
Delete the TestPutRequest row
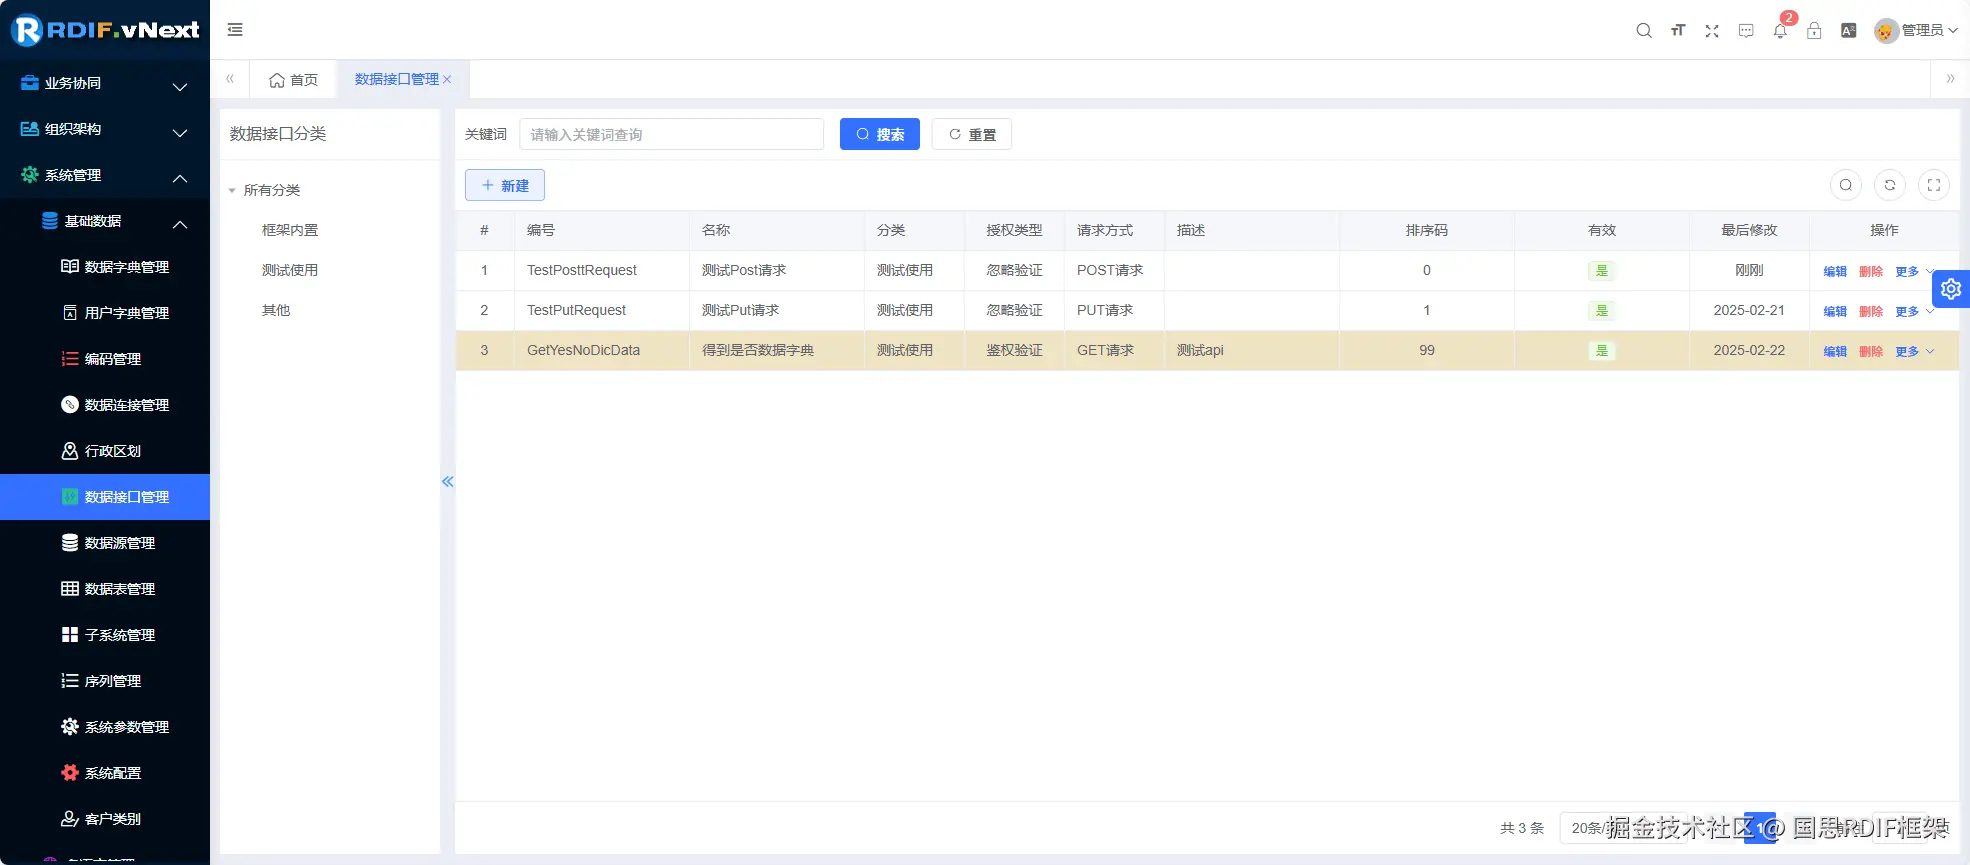pos(1871,311)
